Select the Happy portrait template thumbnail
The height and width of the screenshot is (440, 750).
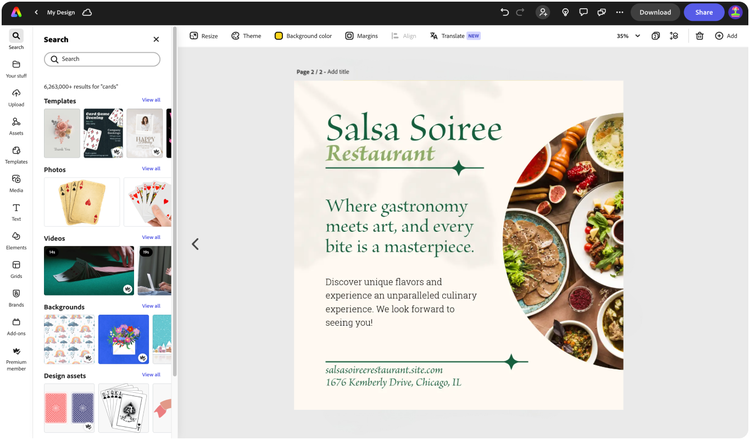tap(145, 133)
